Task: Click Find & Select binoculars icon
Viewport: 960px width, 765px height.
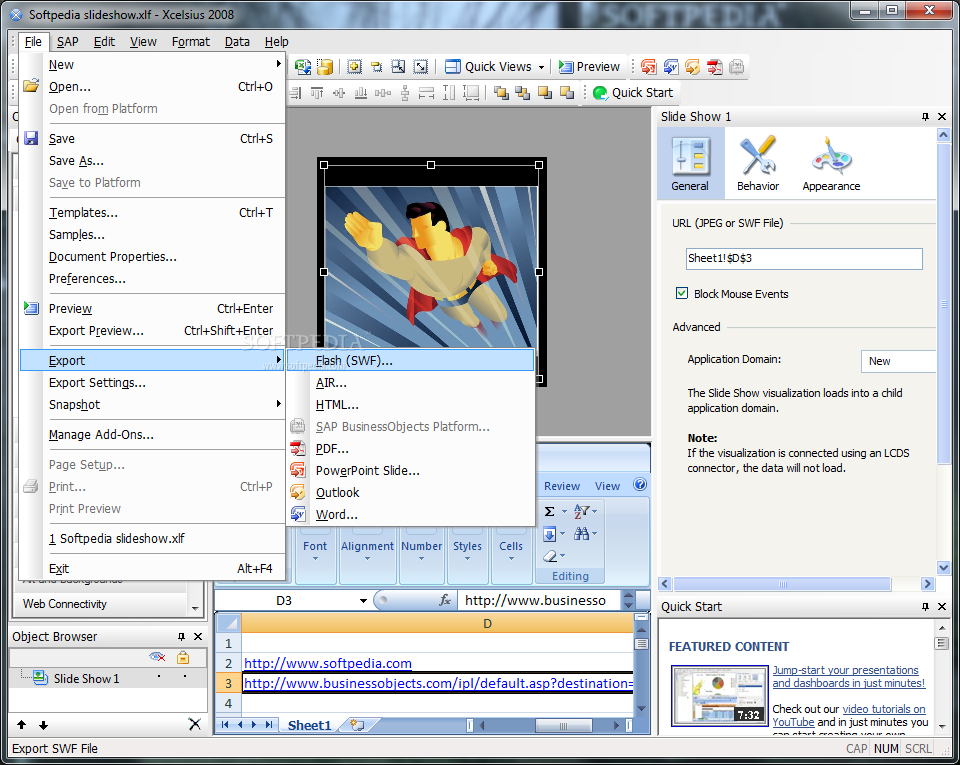Action: (581, 534)
